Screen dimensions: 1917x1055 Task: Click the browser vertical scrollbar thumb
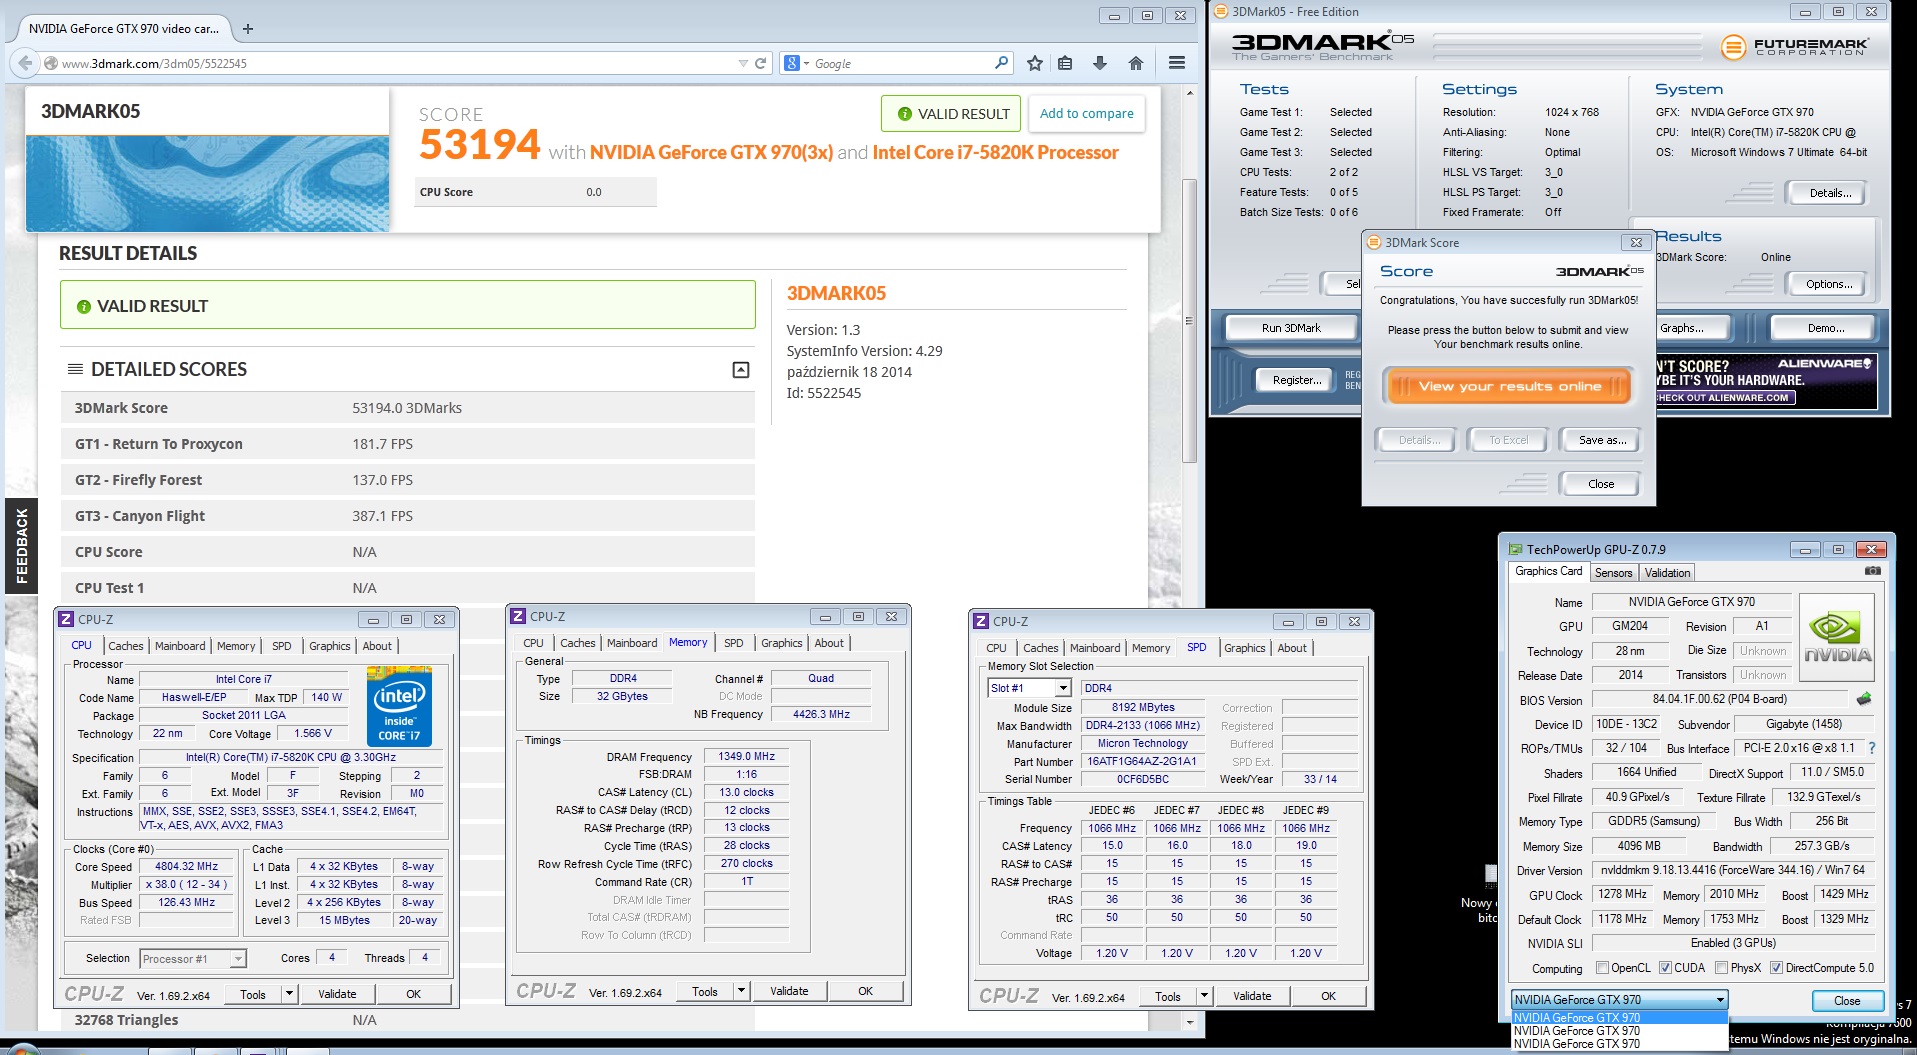(1189, 321)
